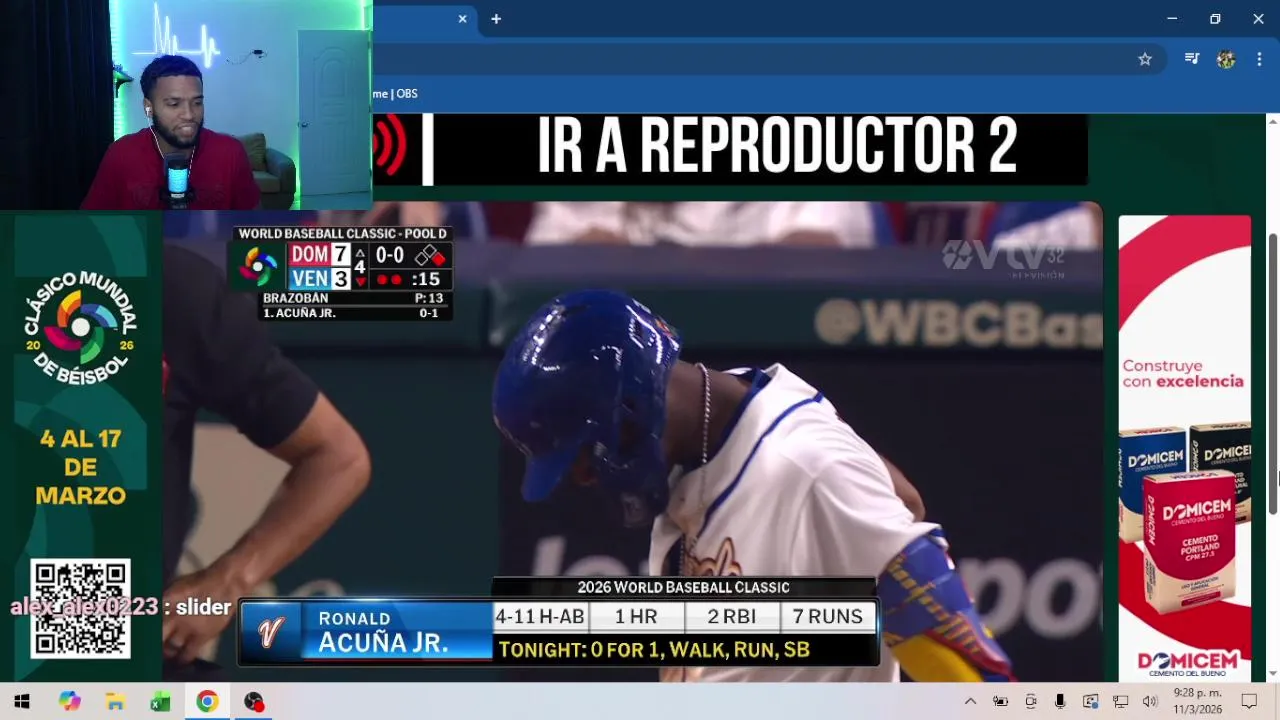Open the Chrome profile avatar
This screenshot has width=1280, height=720.
[x=1226, y=59]
